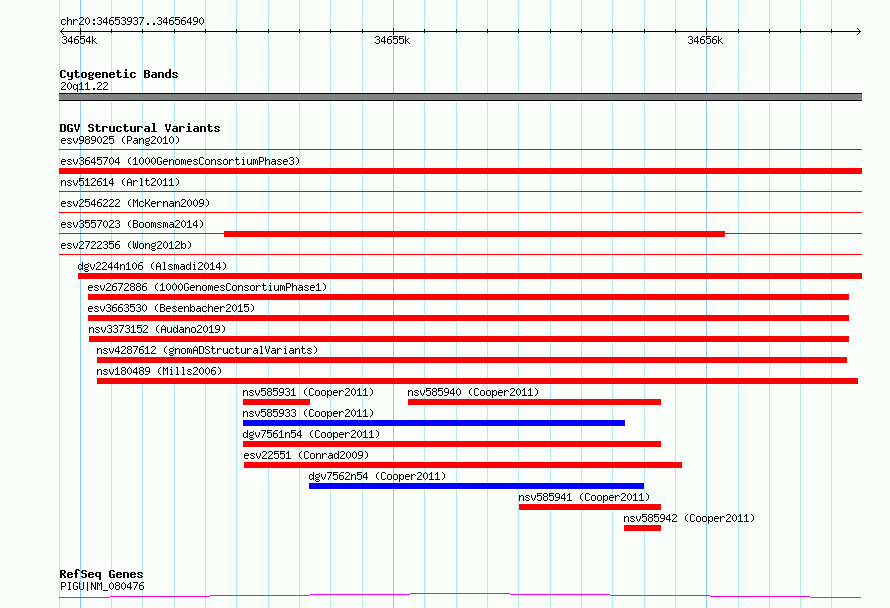Select the thick red bar of esv3557023
This screenshot has width=890, height=608.
tap(475, 234)
